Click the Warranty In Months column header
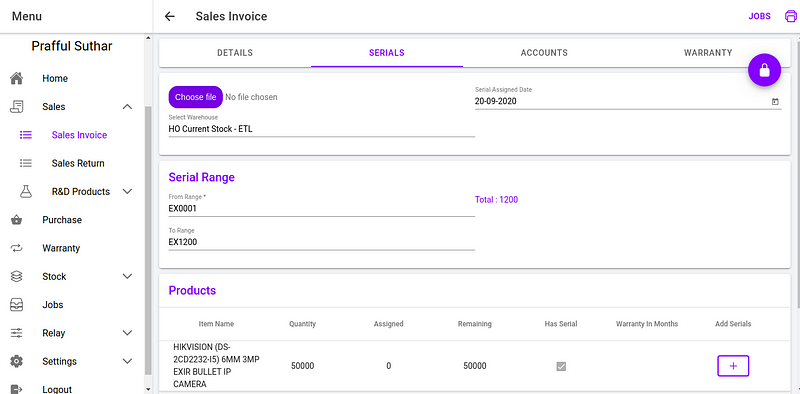800x394 pixels. click(647, 324)
